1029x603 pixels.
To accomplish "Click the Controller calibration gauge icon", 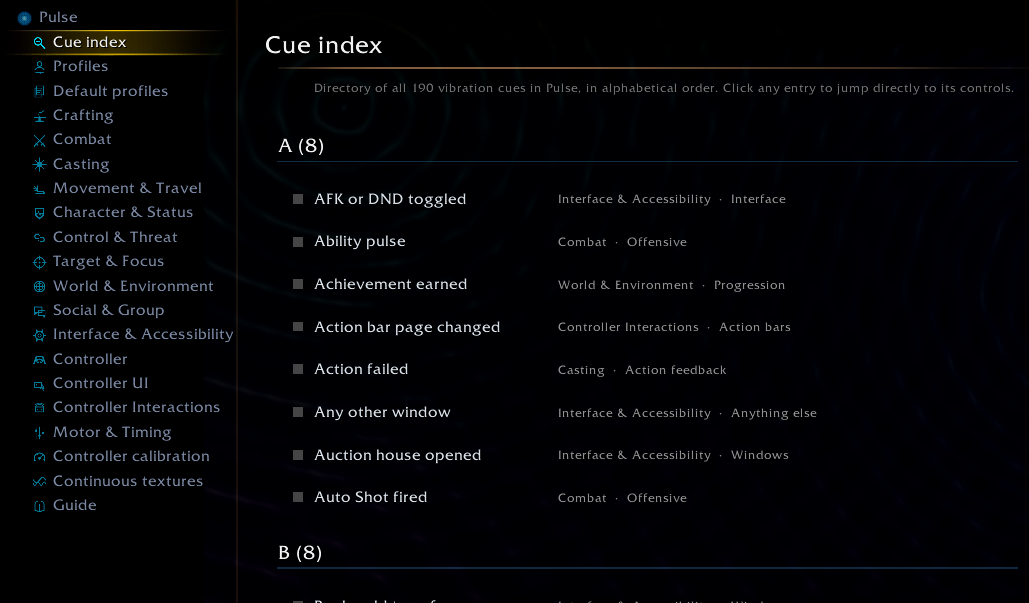I will [x=39, y=457].
